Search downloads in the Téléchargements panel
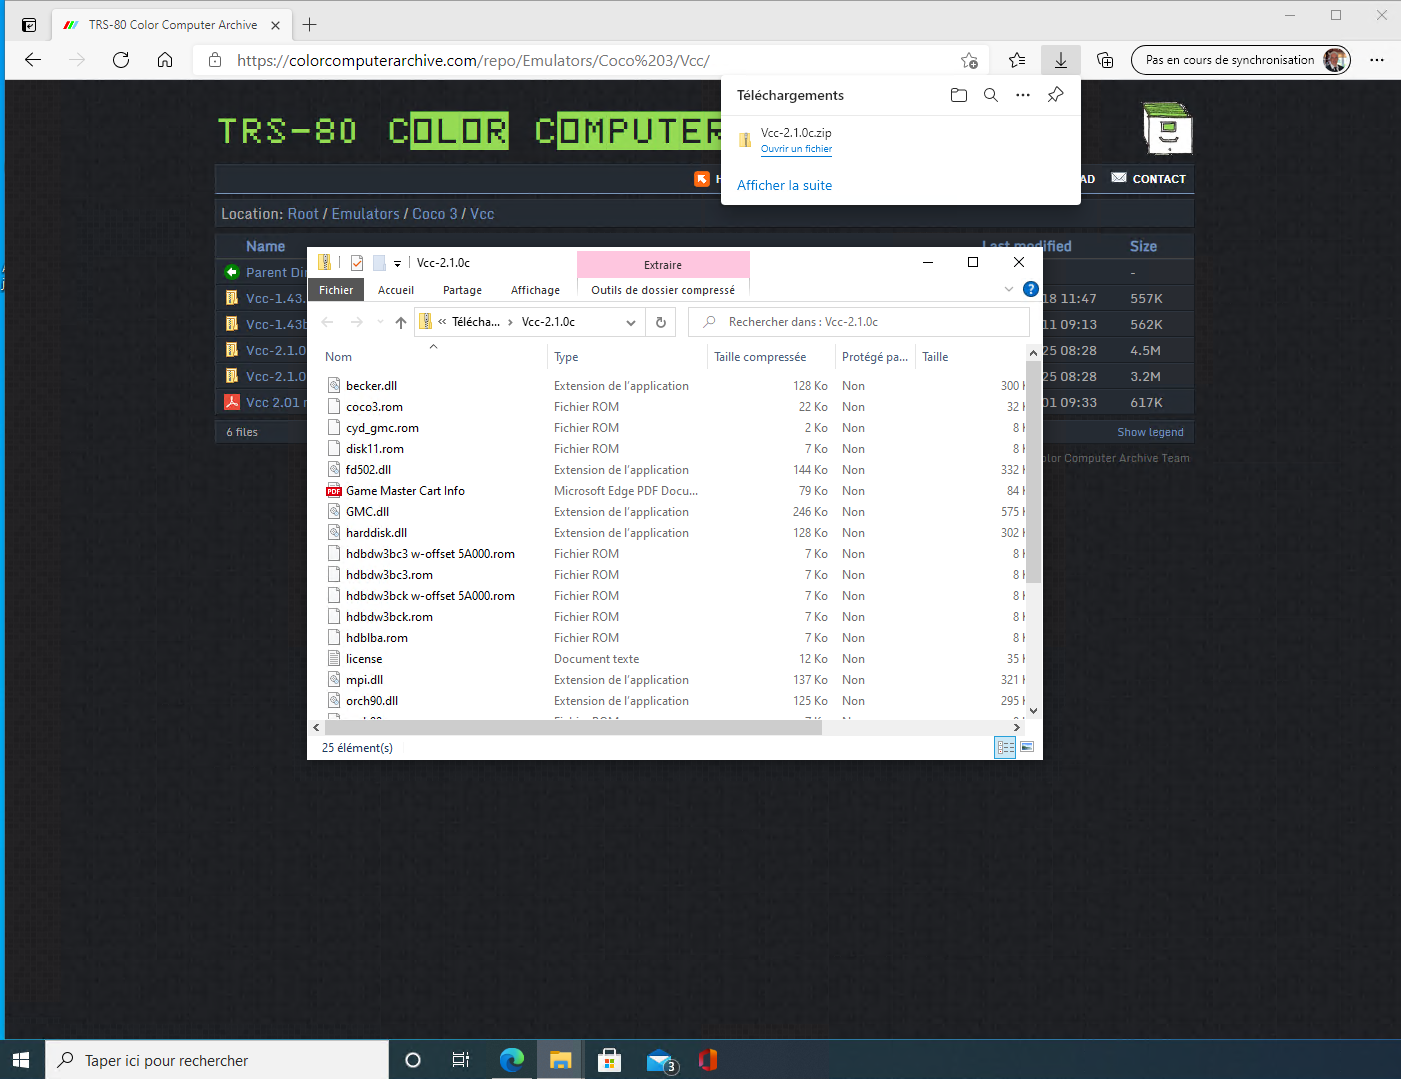The image size is (1401, 1079). tap(991, 95)
